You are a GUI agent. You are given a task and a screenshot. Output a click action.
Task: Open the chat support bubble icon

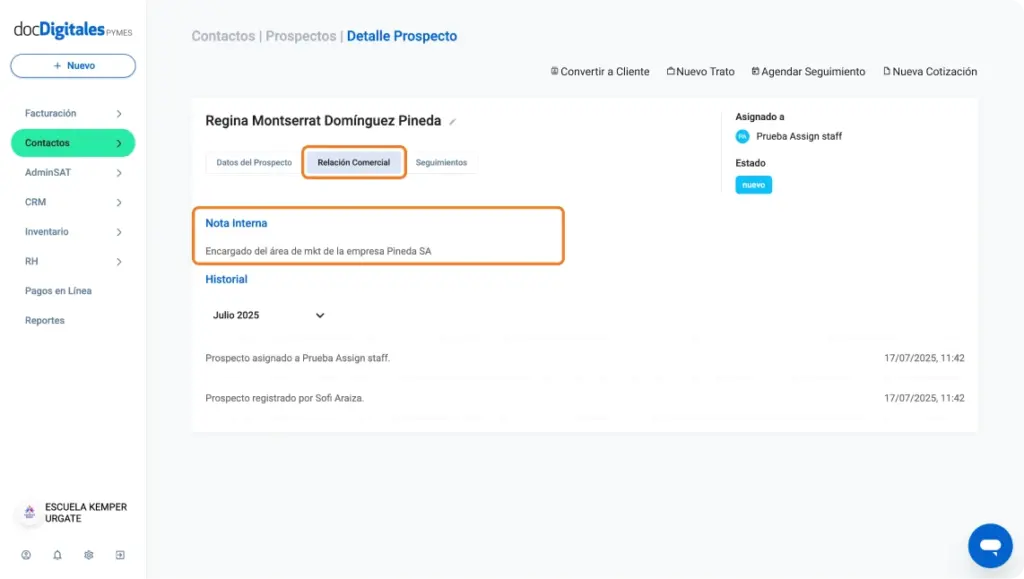coord(990,546)
